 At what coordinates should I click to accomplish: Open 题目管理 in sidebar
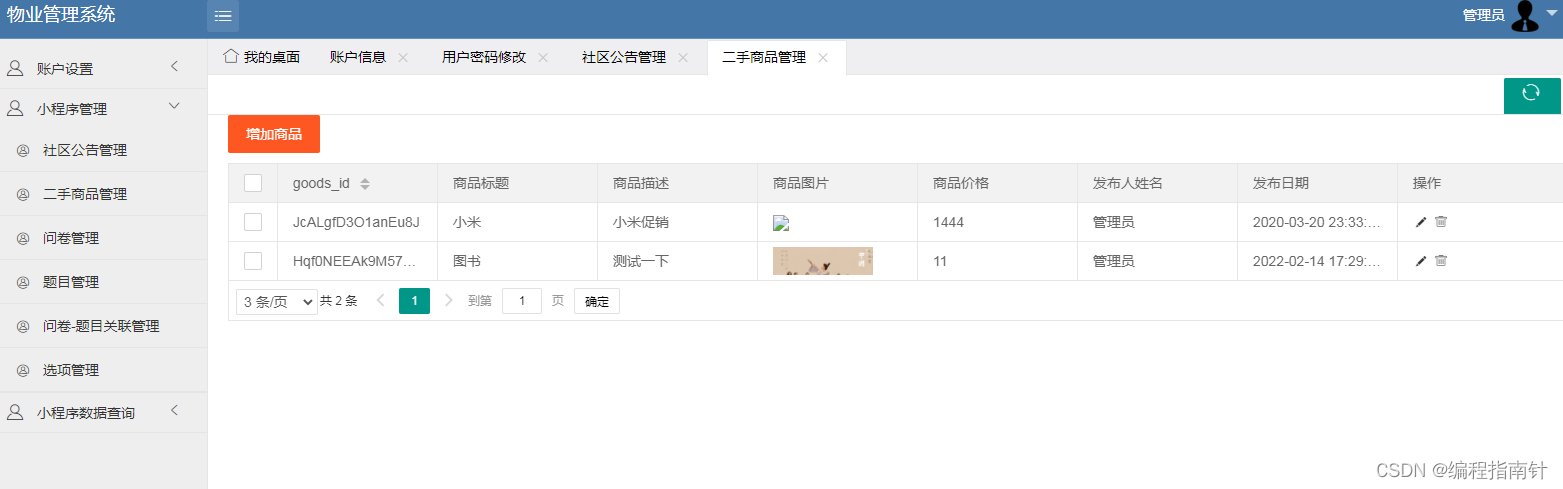coord(104,282)
